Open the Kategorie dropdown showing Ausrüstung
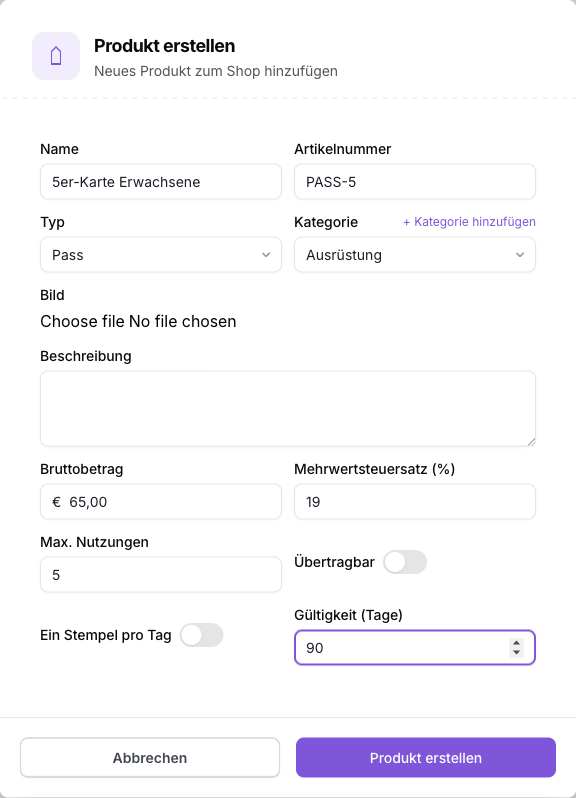The width and height of the screenshot is (576, 798). [x=415, y=255]
